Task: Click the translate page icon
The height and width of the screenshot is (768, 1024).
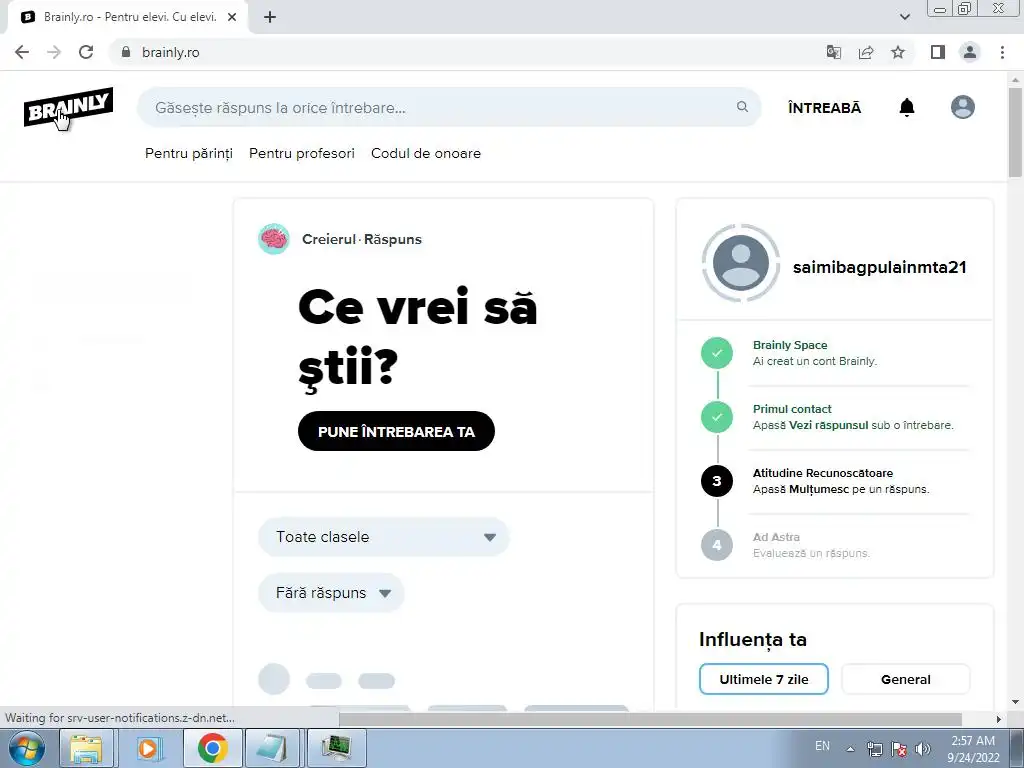Action: pyautogui.click(x=833, y=52)
